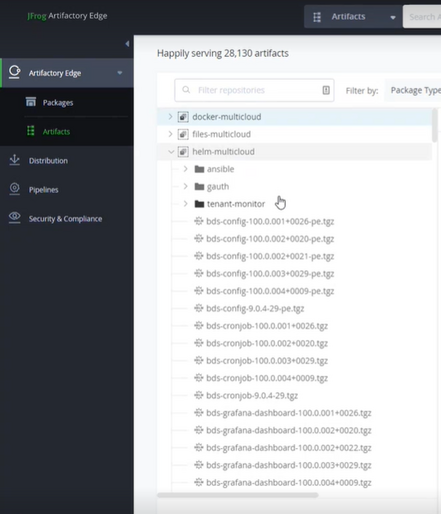
Task: Select Artifacts in the sidebar
Action: pos(56,131)
